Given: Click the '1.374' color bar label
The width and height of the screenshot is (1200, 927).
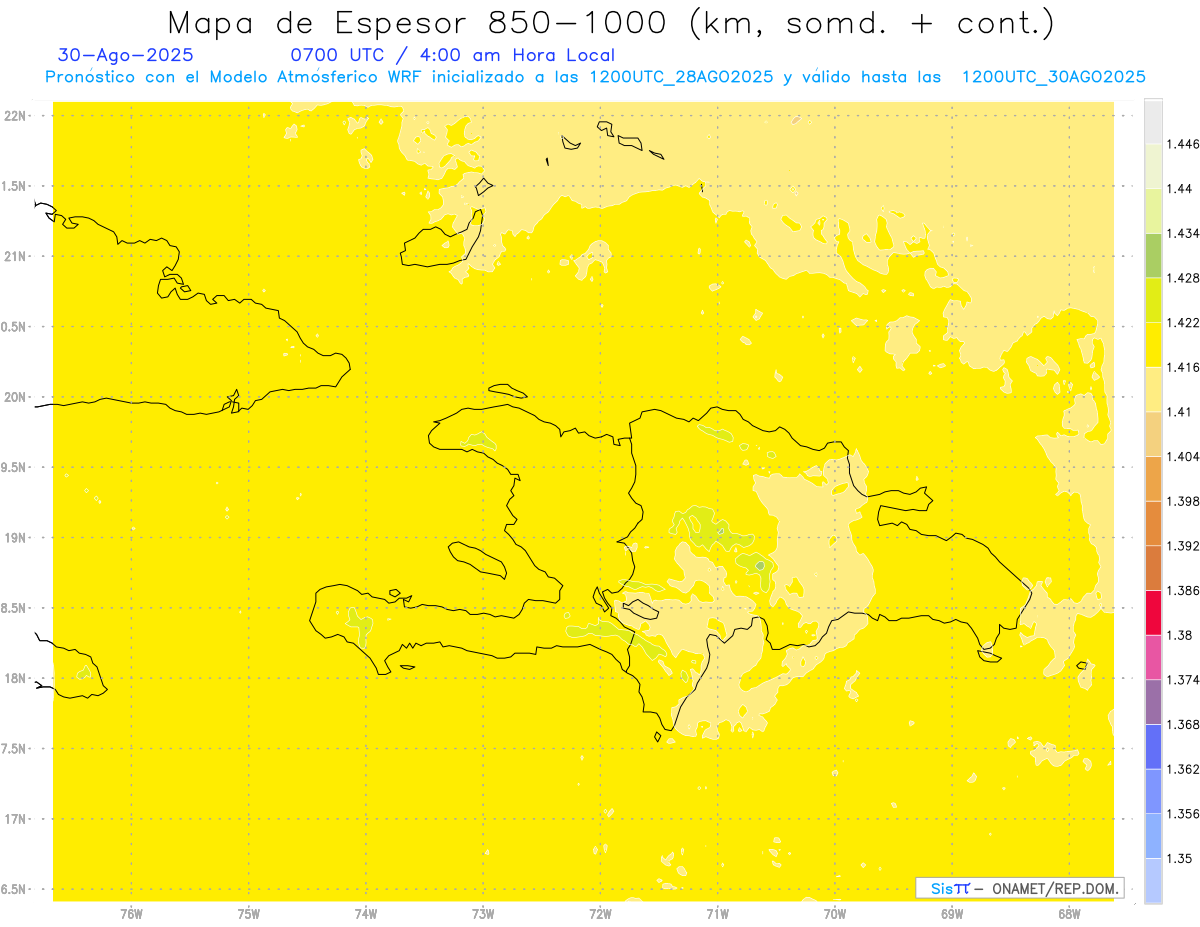Looking at the screenshot, I should click(1183, 679).
